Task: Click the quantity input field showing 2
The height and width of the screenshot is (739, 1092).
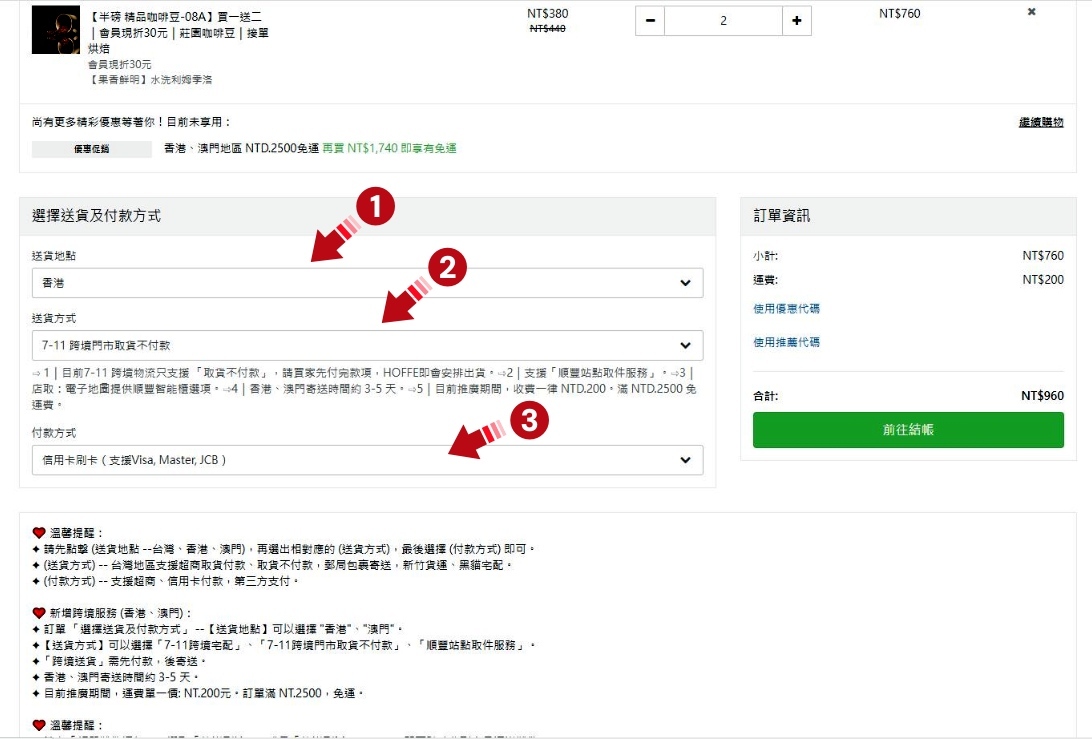Action: click(723, 21)
